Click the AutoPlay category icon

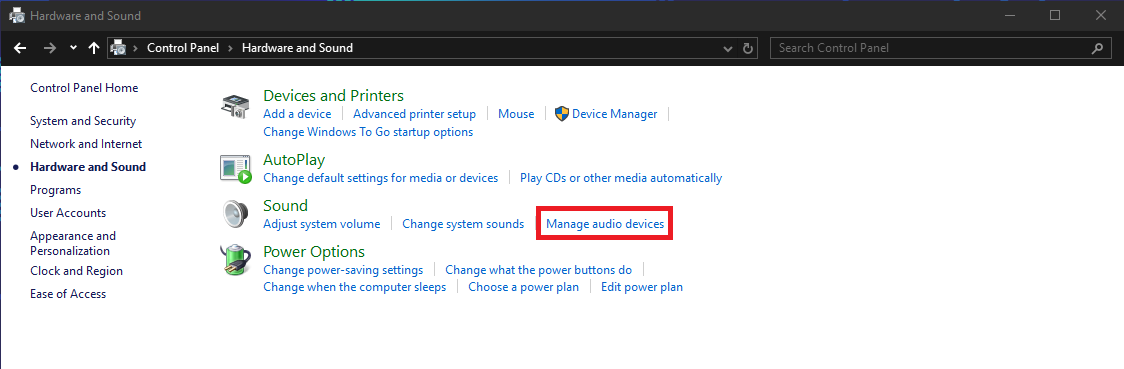[x=236, y=169]
